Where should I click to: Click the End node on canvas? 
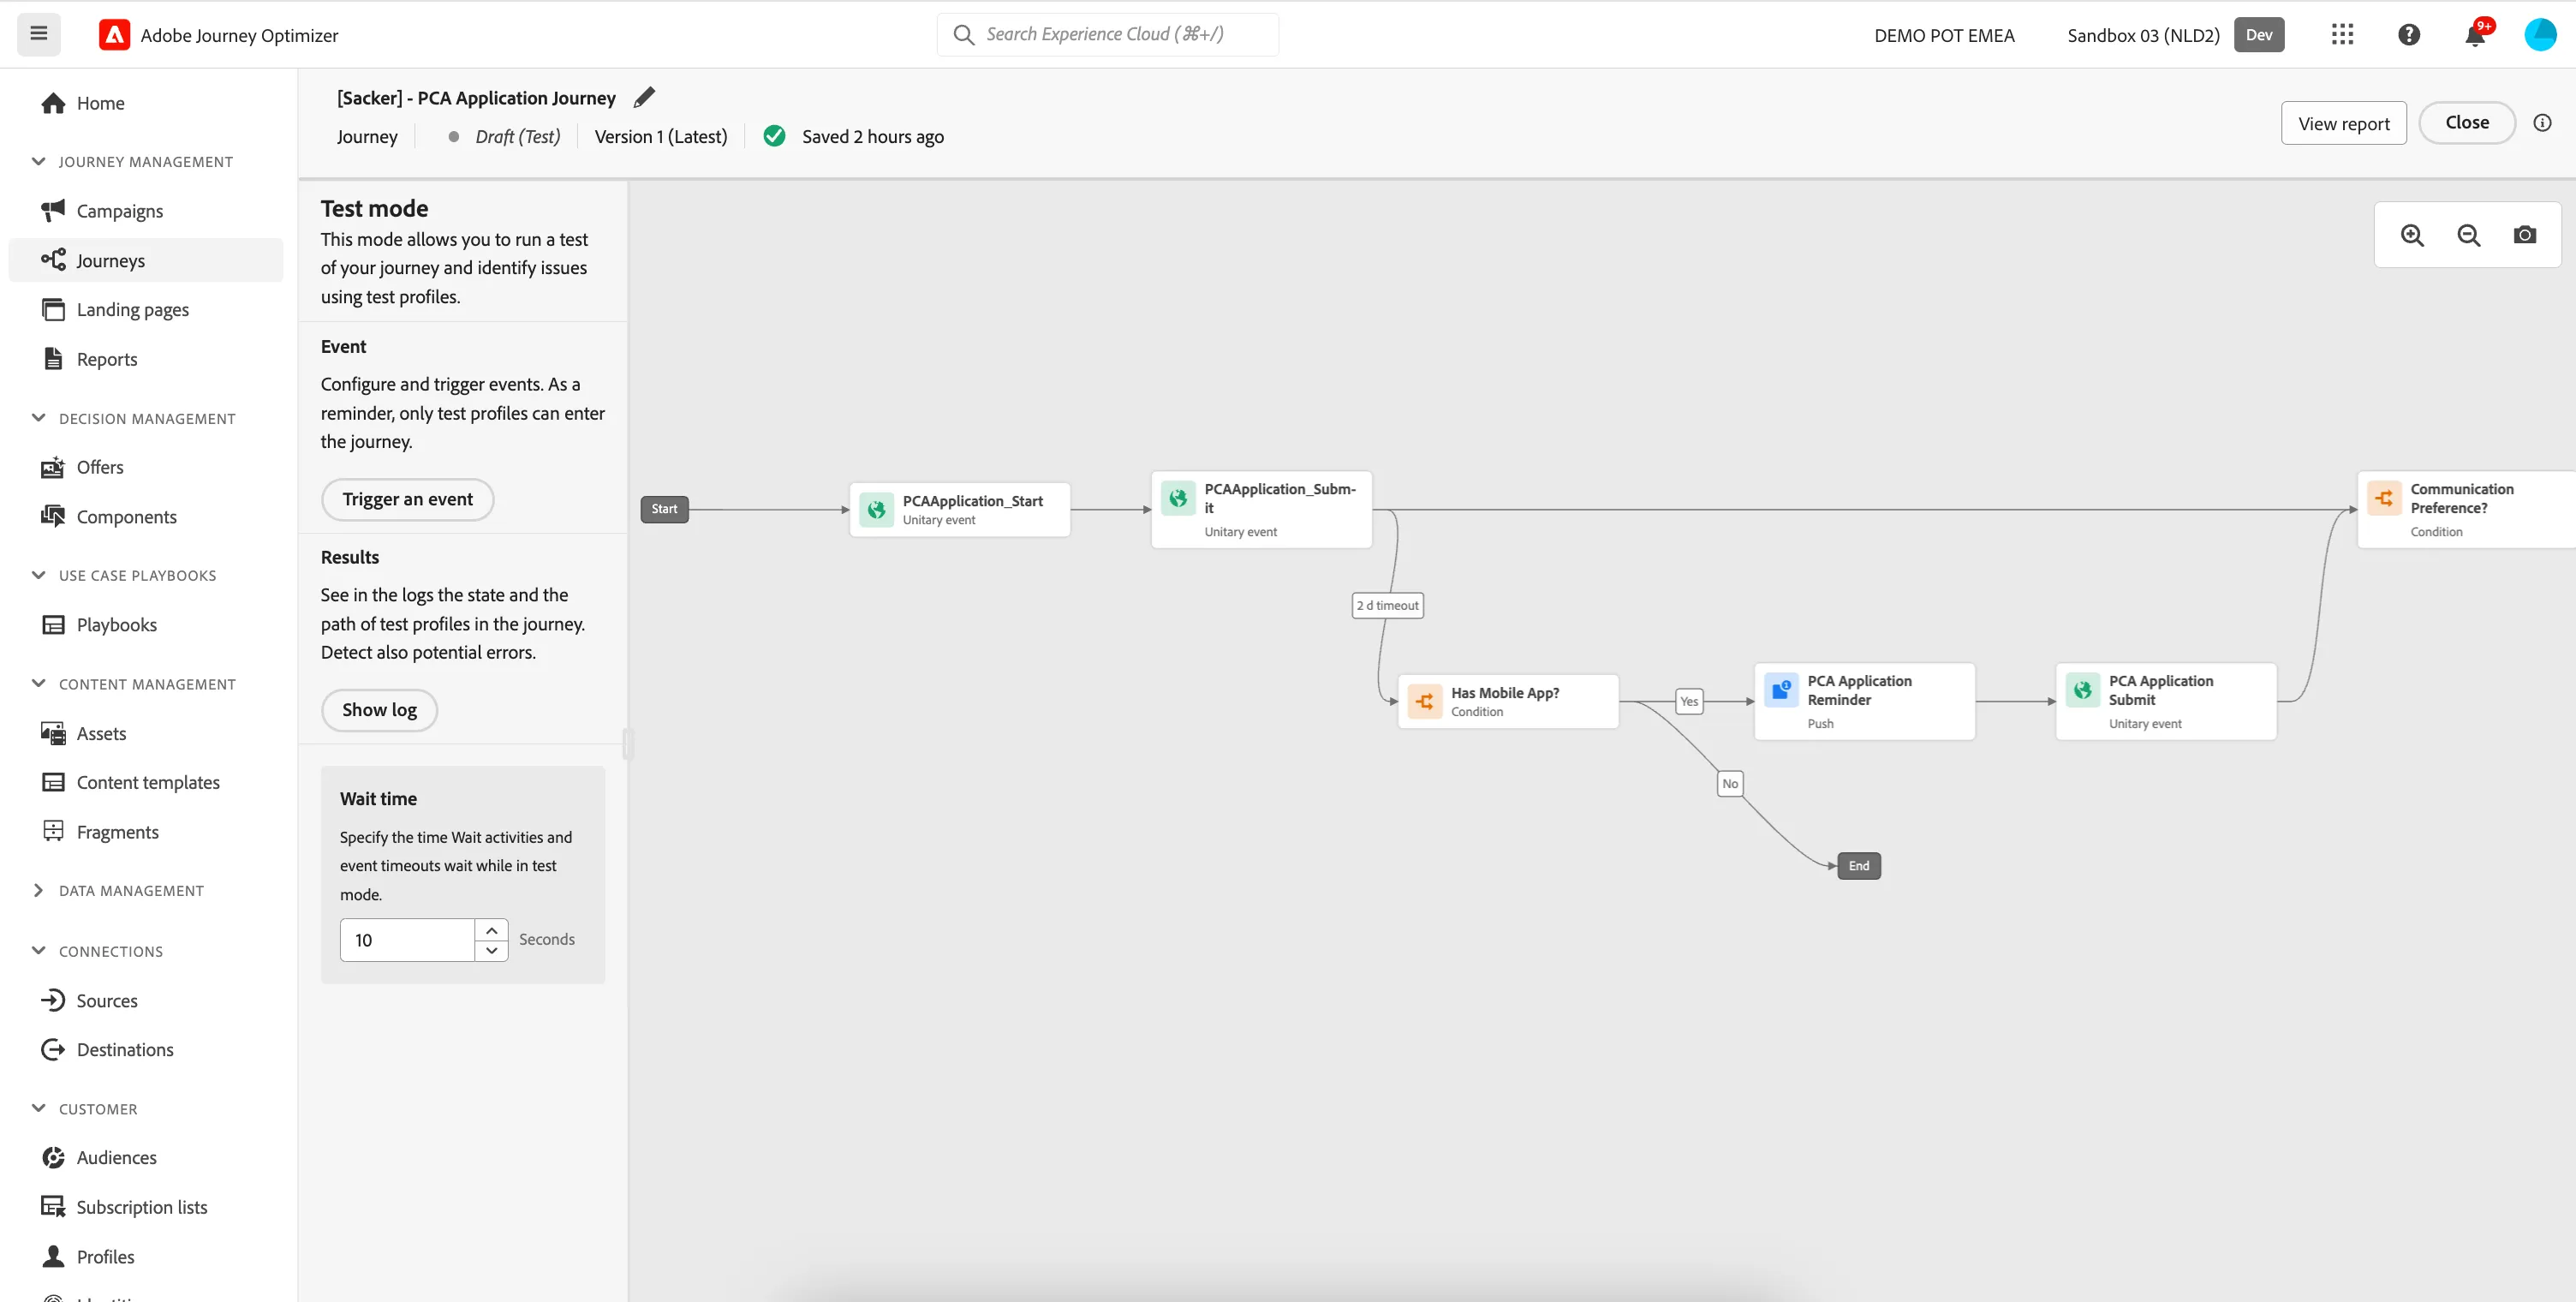1859,866
